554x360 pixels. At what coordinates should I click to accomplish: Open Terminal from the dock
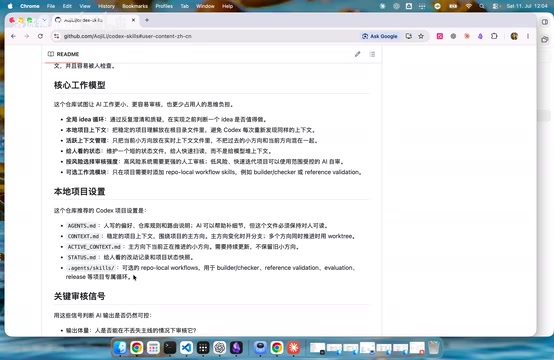point(170,348)
